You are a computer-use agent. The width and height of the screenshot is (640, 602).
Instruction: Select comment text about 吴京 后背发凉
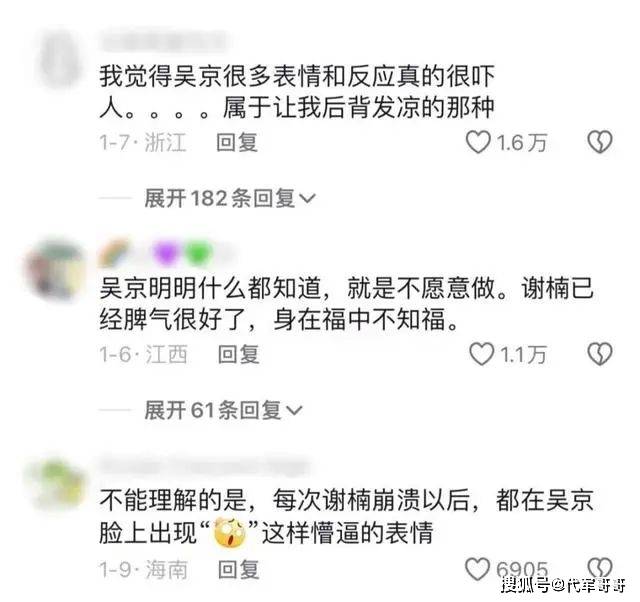tap(297, 92)
